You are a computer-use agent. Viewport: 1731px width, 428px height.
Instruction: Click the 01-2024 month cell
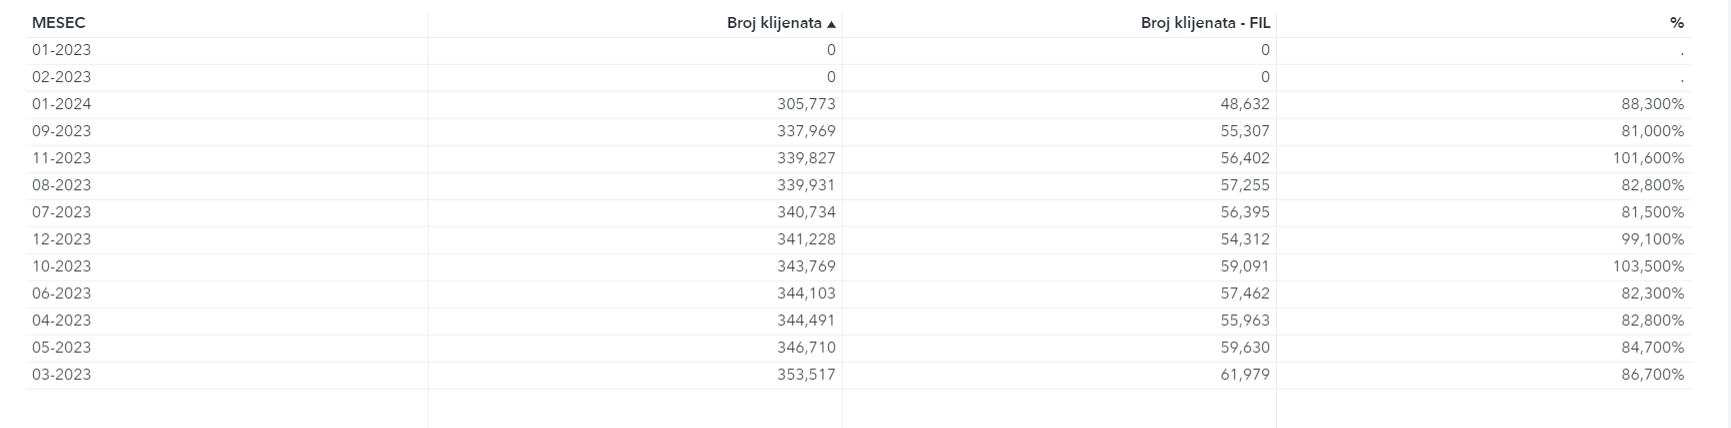pos(62,104)
